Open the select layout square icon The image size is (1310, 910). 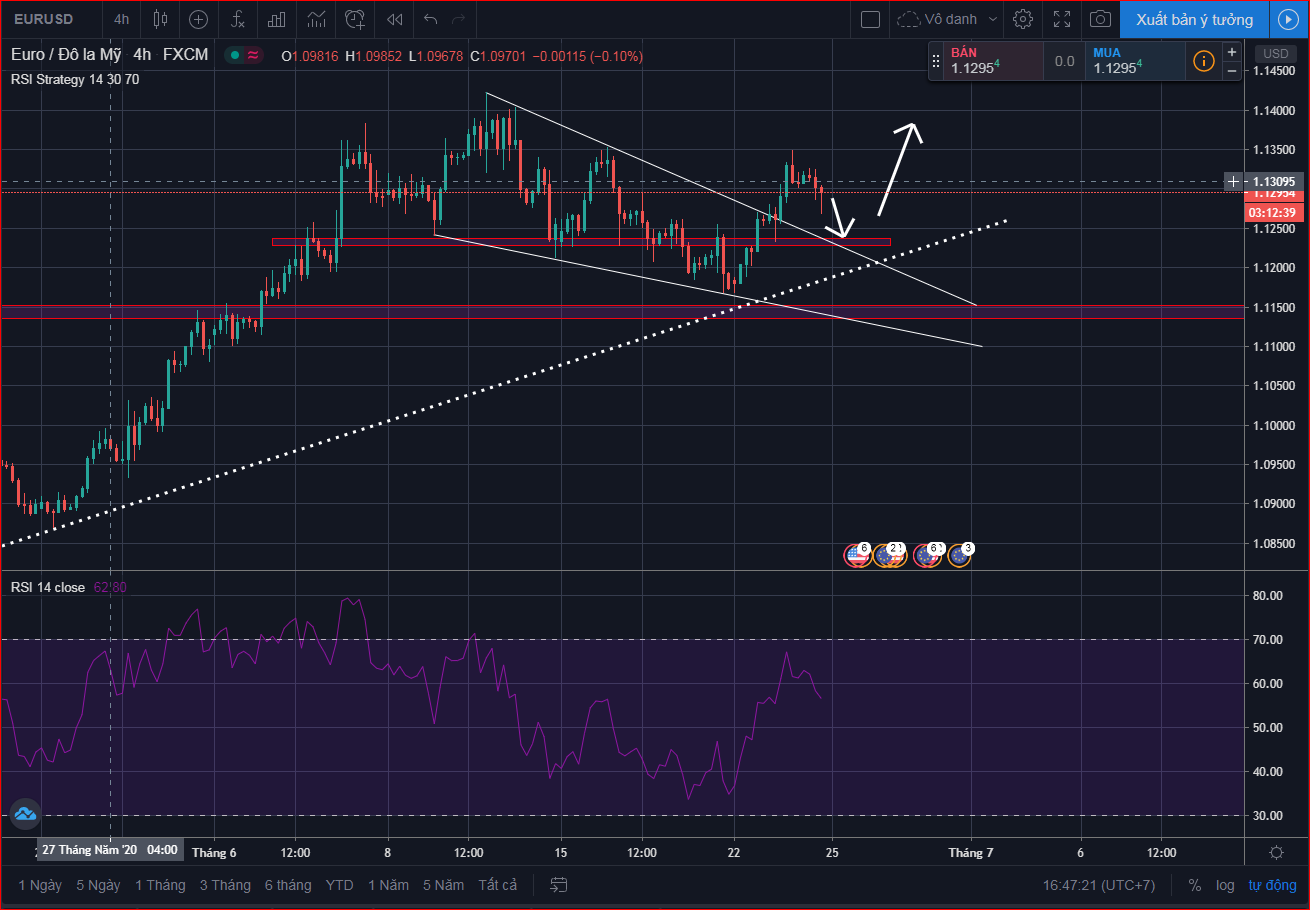coord(870,19)
